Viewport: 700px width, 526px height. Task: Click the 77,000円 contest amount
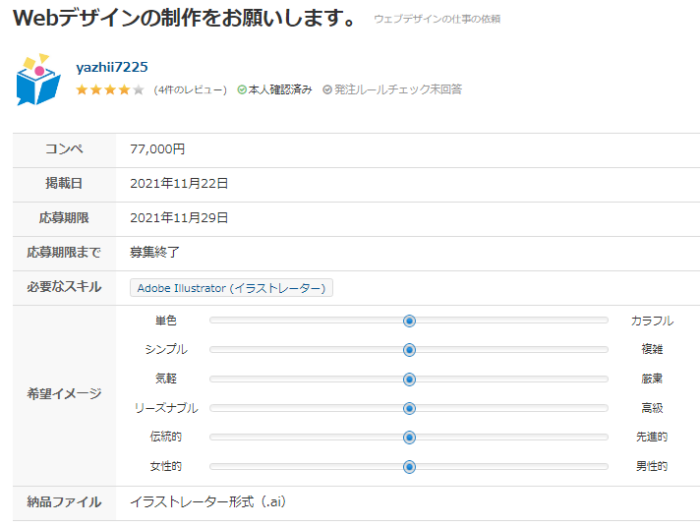(x=157, y=149)
